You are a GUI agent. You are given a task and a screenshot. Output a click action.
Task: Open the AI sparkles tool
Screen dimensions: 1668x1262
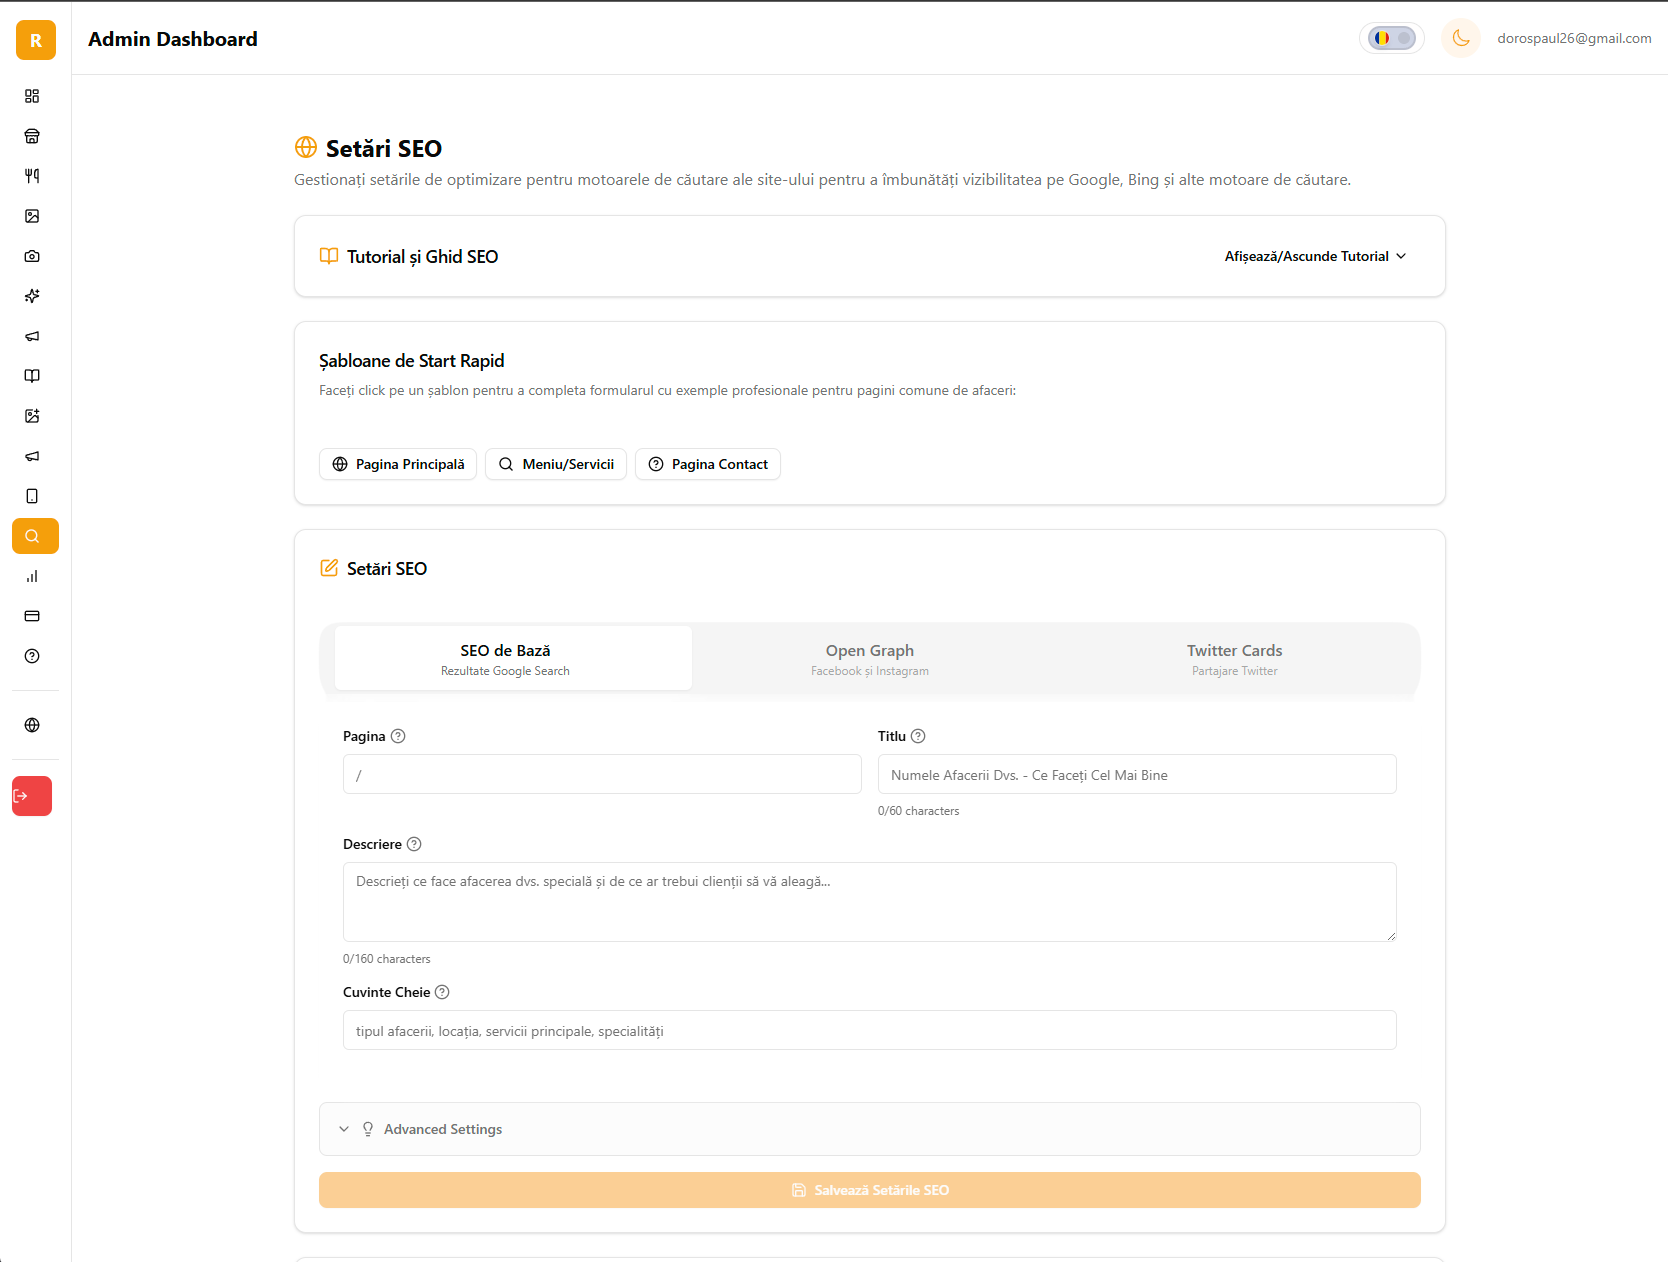tap(32, 296)
